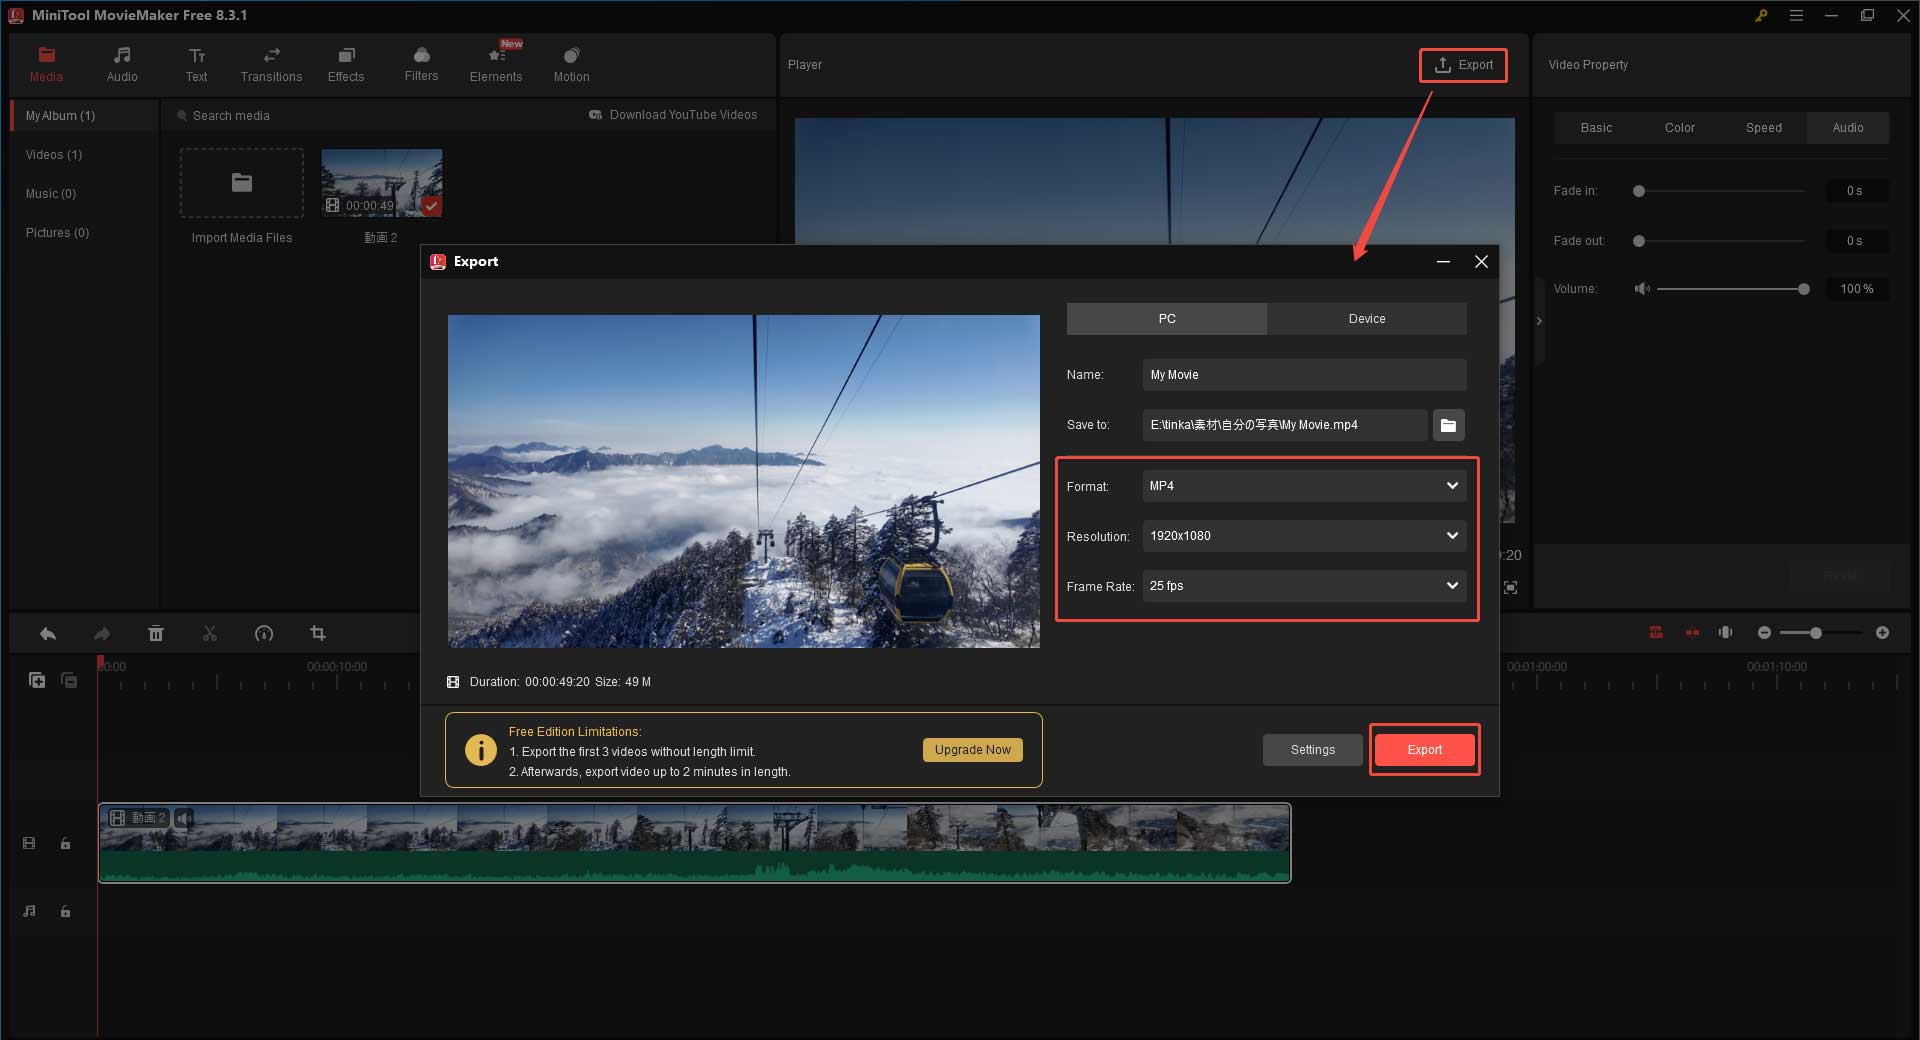Select the Audio library icon
Screen dimensions: 1920x1040
(x=121, y=63)
